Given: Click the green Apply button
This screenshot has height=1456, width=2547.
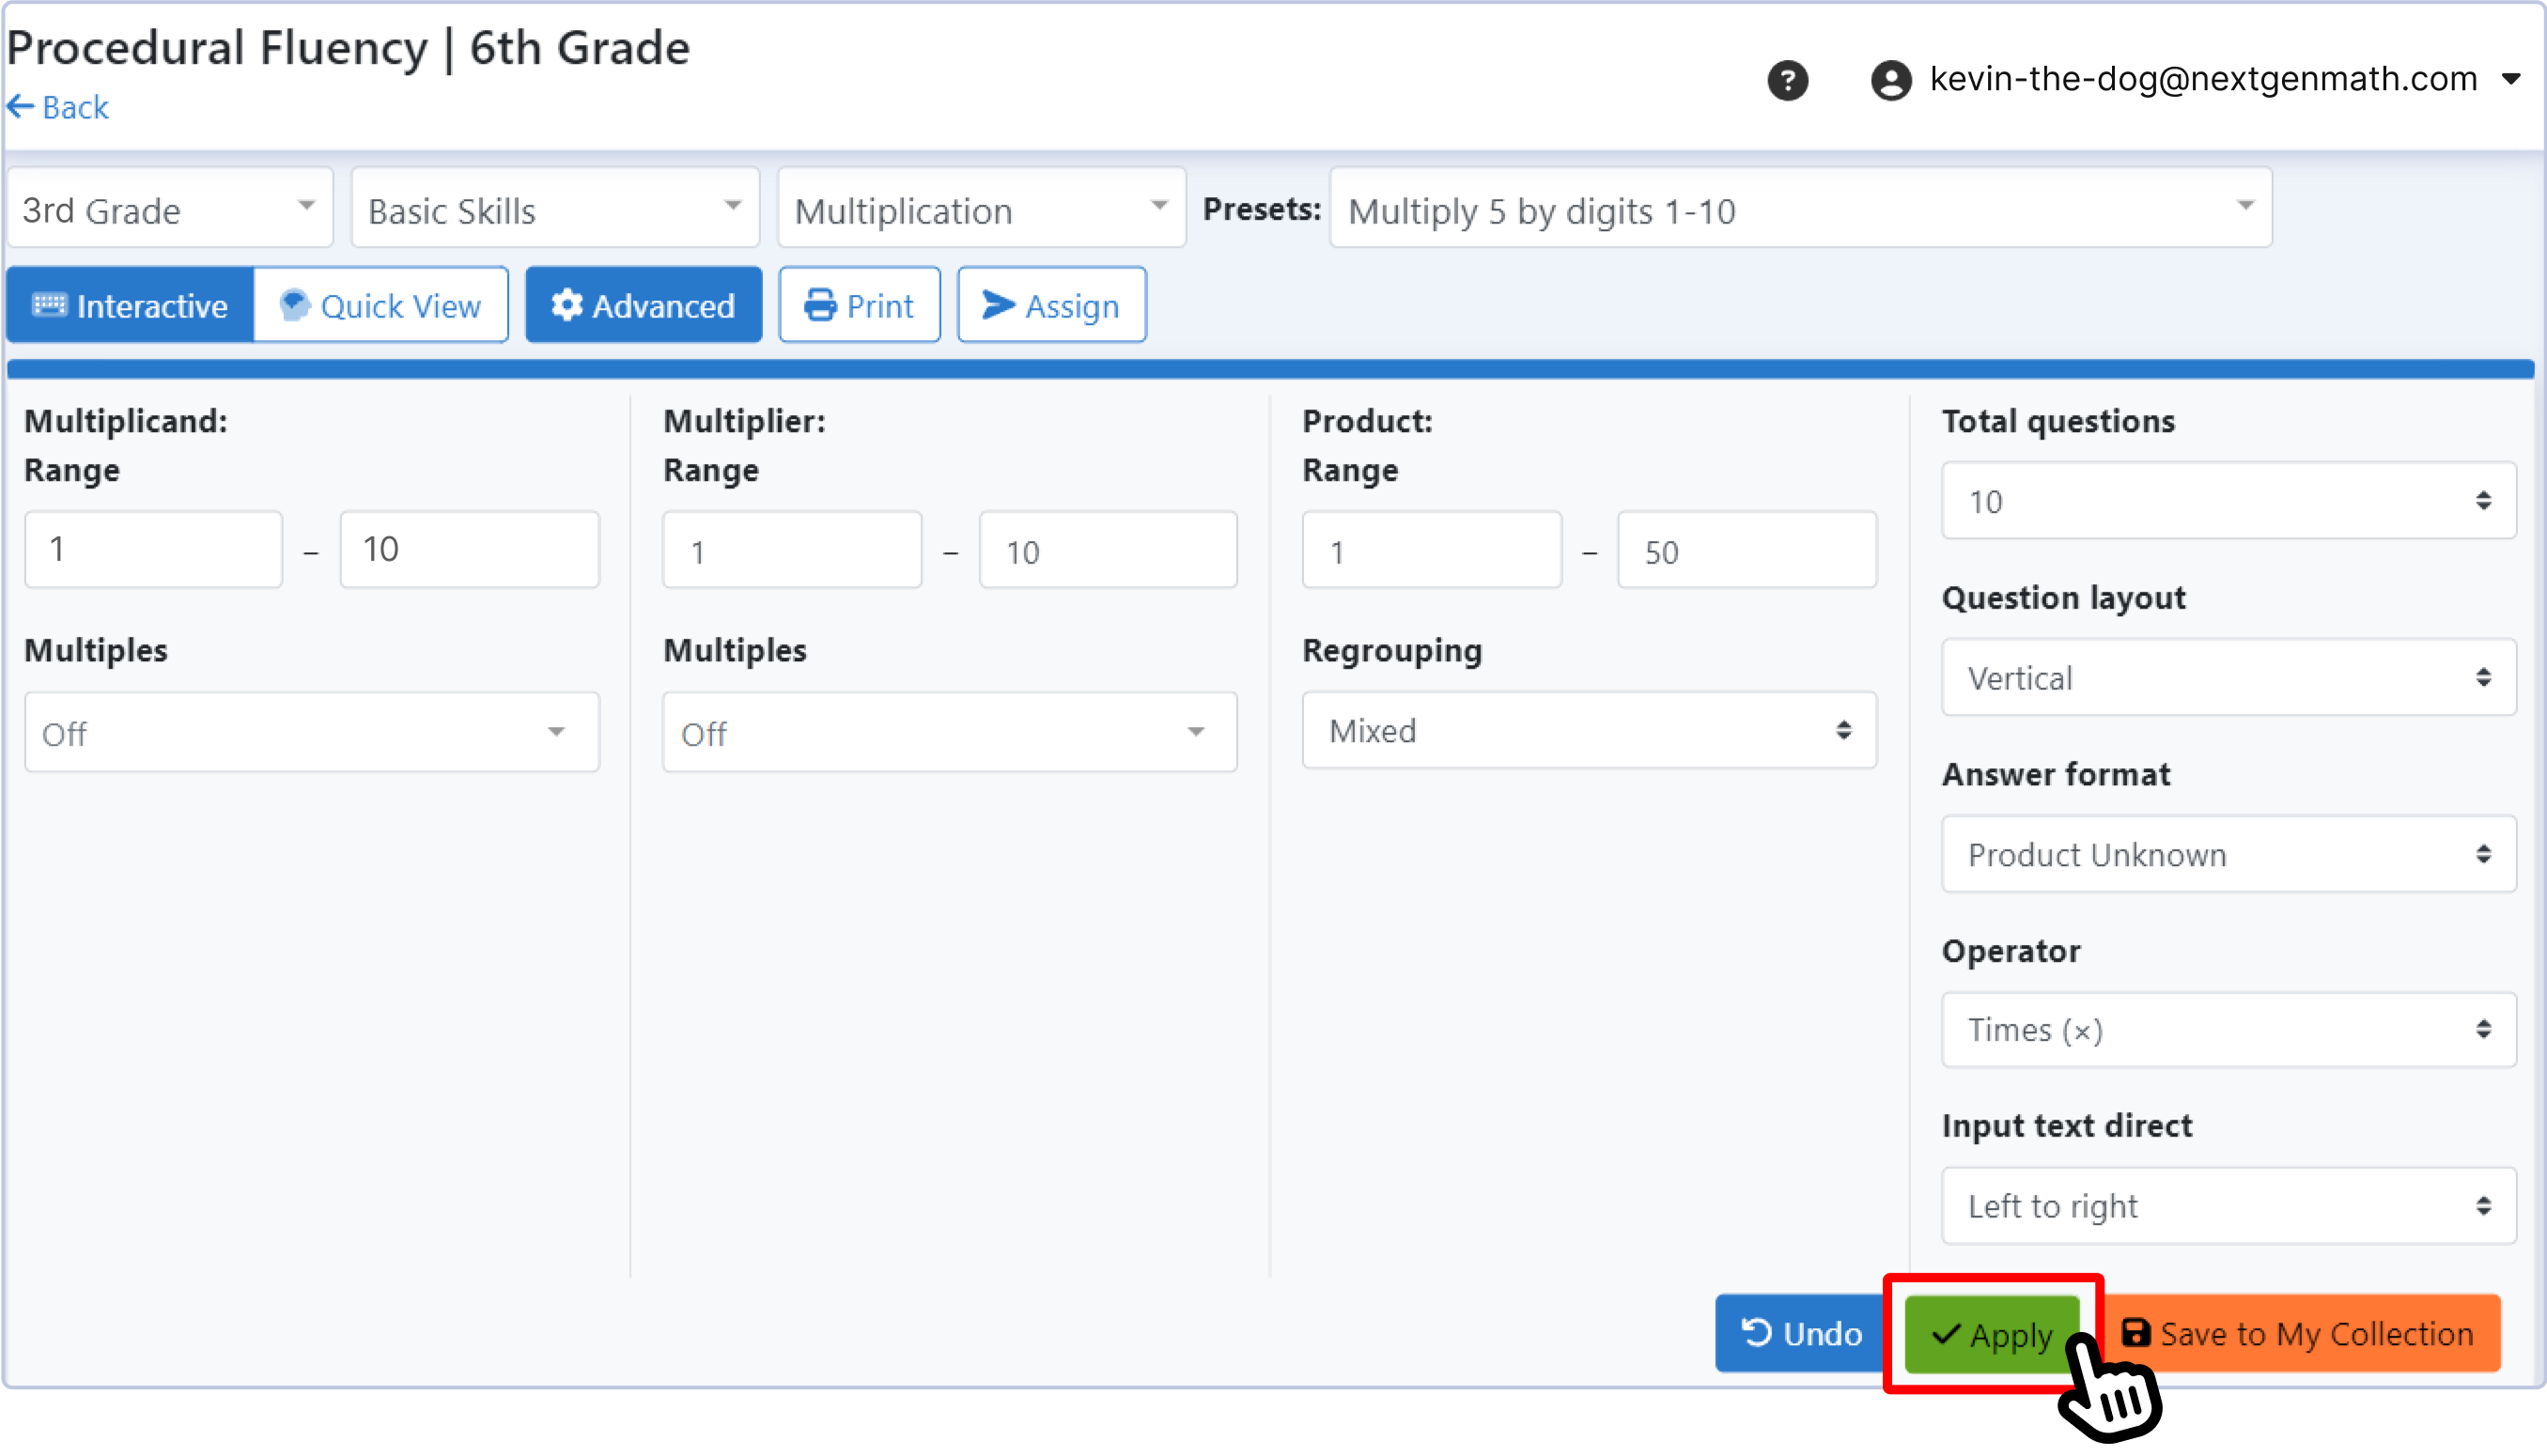Looking at the screenshot, I should click(1992, 1333).
